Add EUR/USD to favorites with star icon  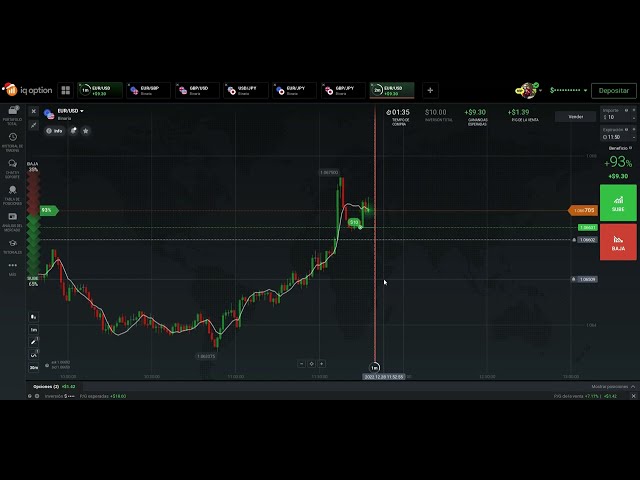[x=86, y=130]
